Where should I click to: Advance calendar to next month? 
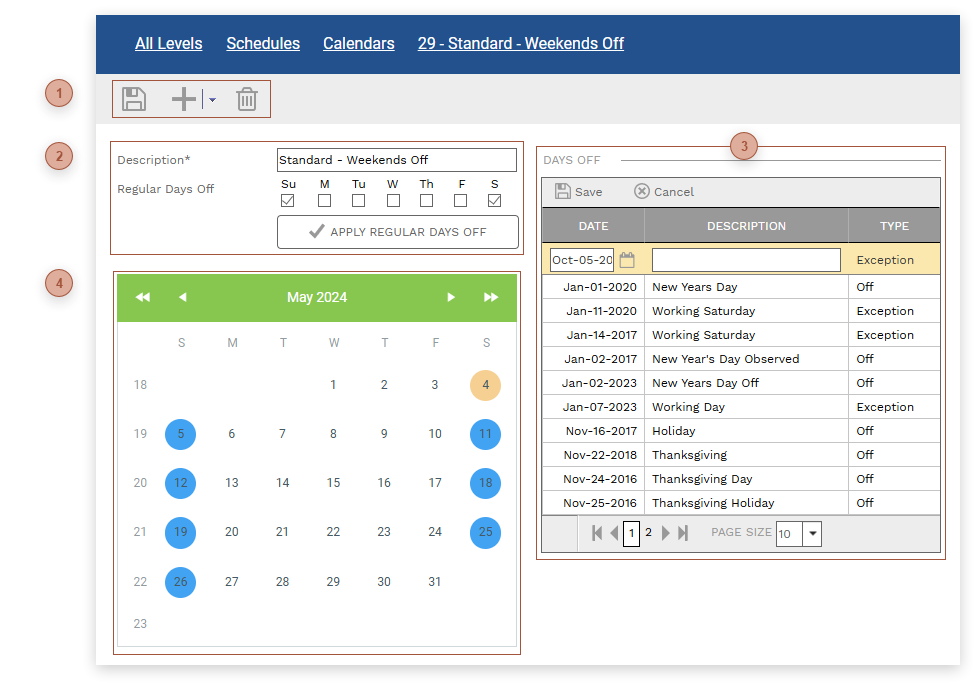451,297
